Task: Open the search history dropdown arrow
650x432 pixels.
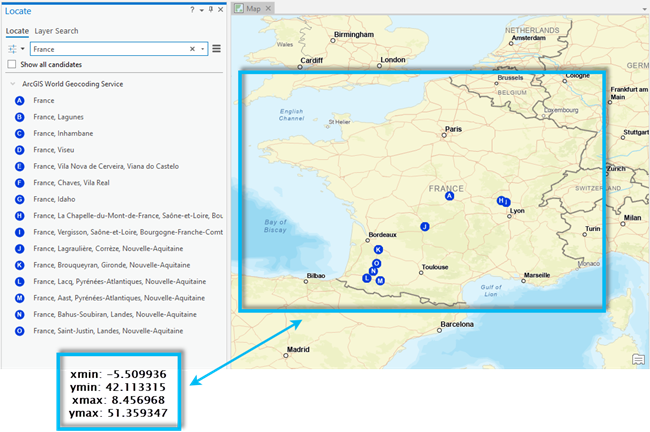Action: (x=203, y=48)
